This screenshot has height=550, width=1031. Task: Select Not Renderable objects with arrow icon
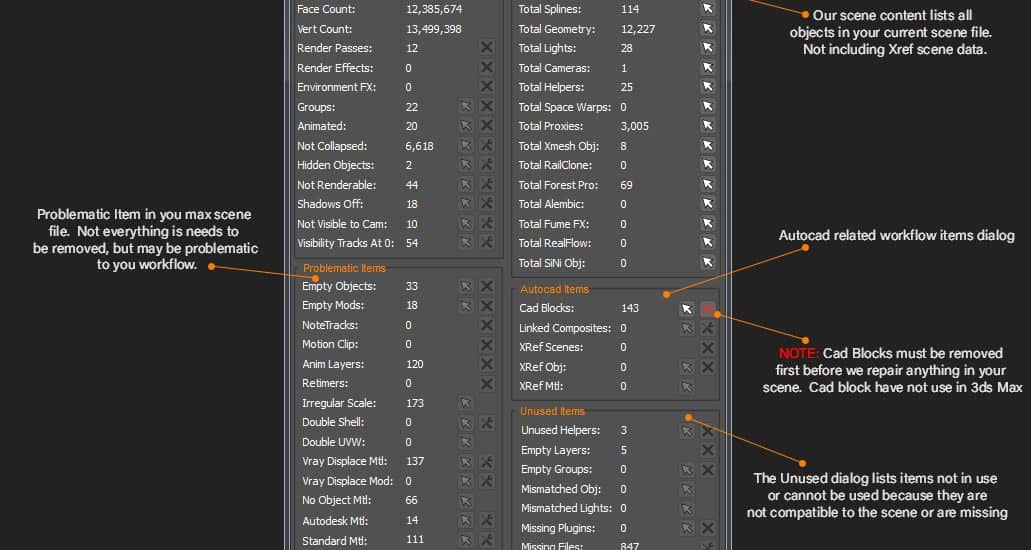tap(465, 185)
